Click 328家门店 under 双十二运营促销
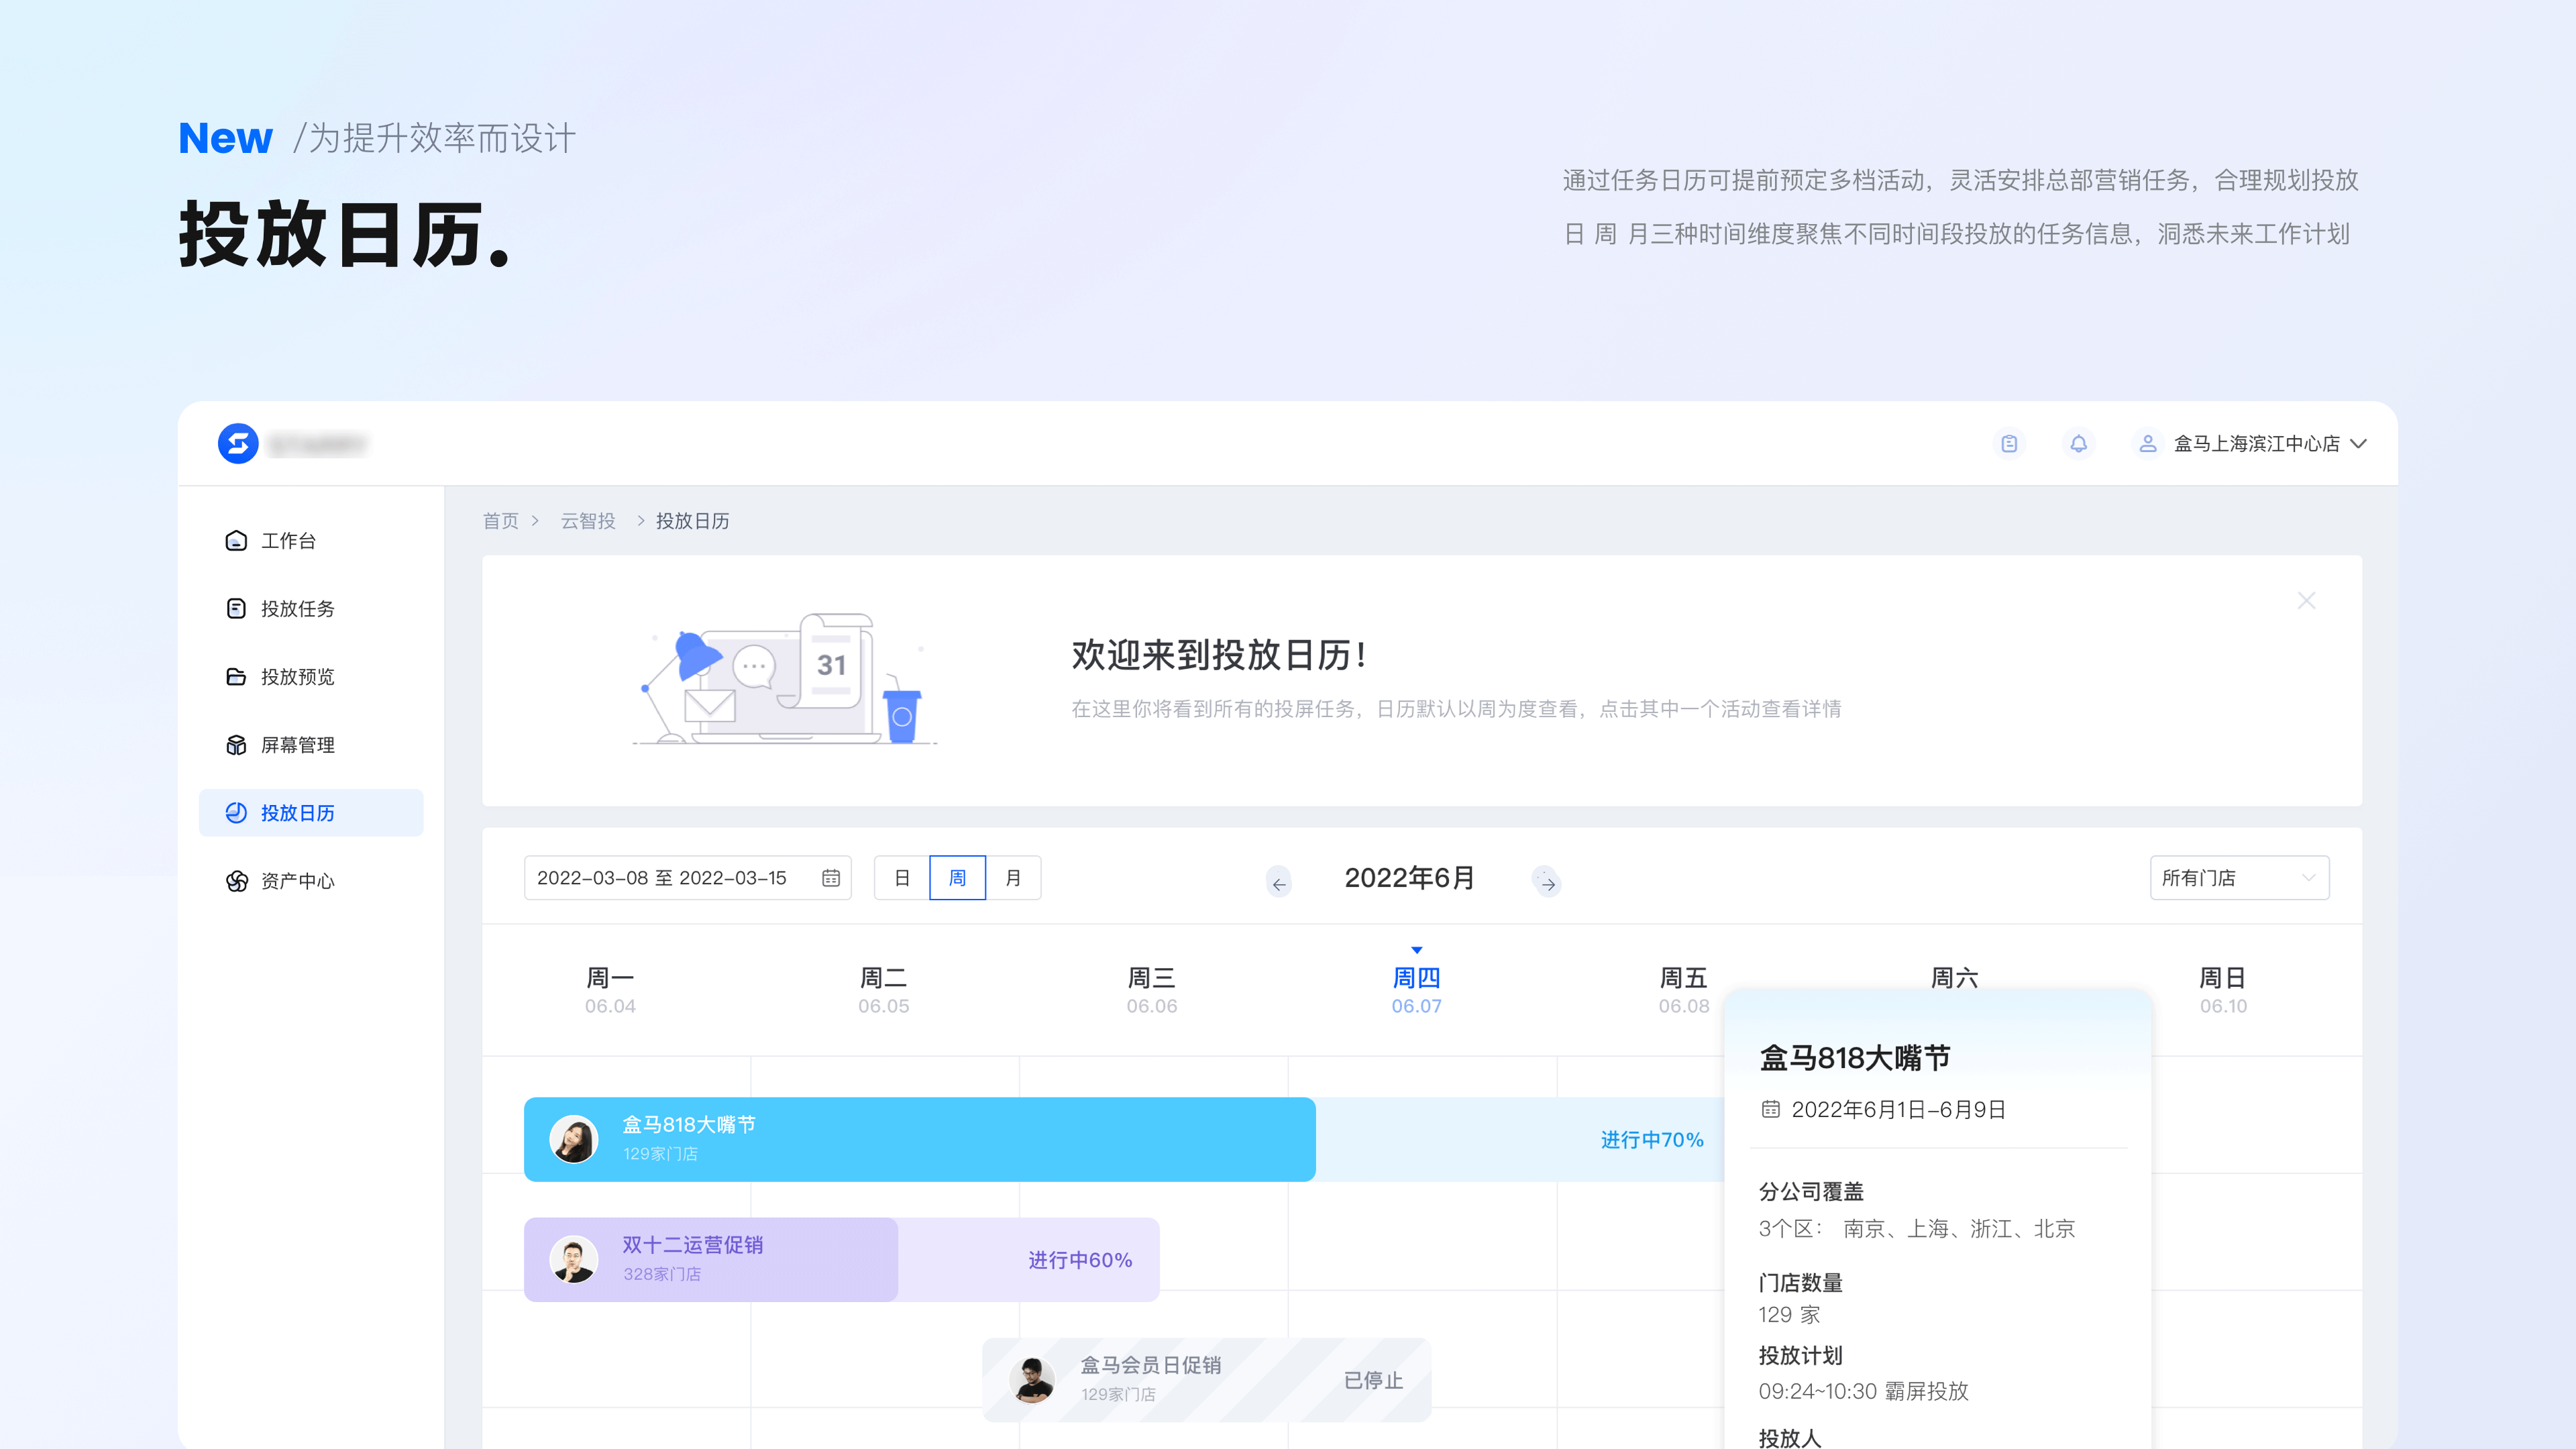 pos(661,1274)
